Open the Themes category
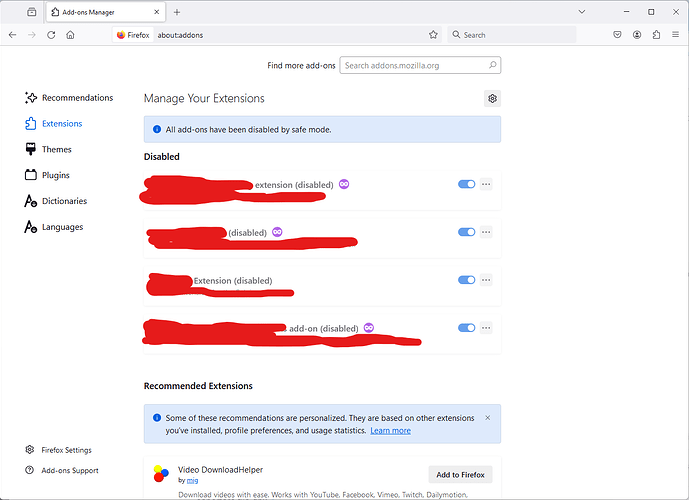Viewport: 689px width, 500px height. [x=48, y=149]
